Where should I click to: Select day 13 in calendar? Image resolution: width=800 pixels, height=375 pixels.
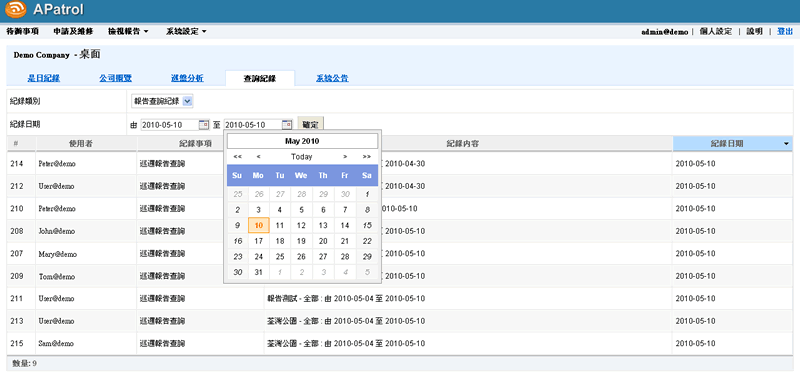tap(323, 225)
